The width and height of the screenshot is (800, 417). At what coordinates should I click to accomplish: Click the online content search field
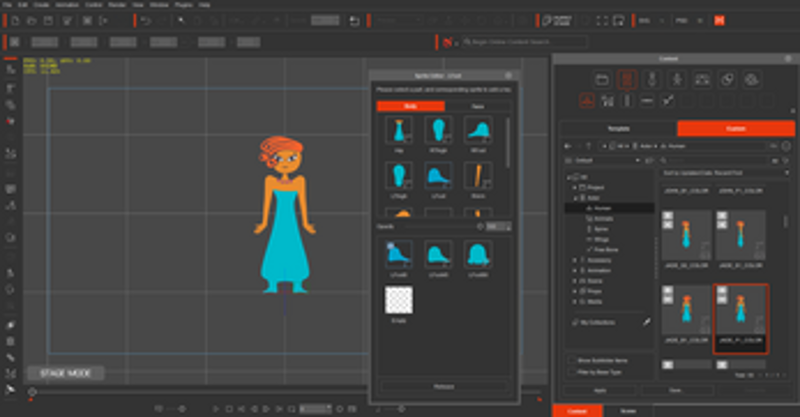[x=524, y=42]
